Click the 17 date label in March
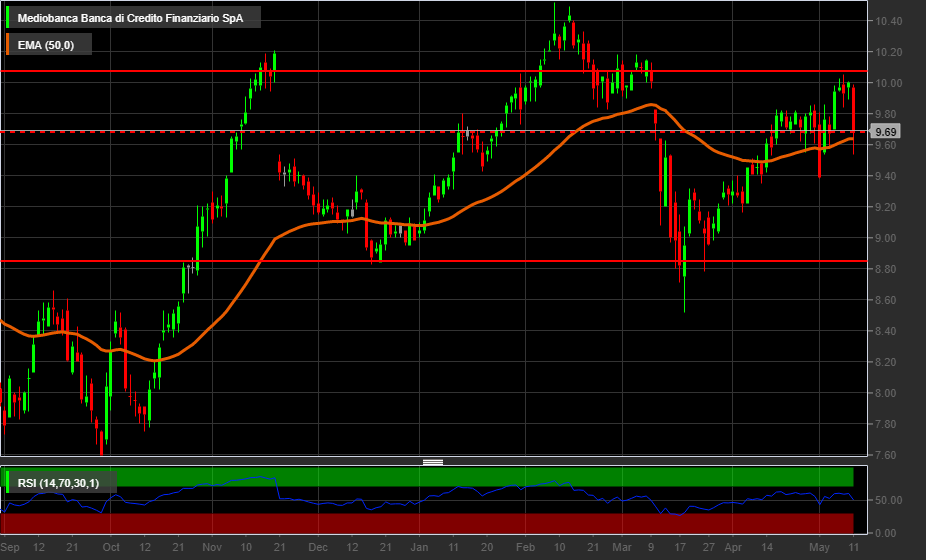926x560 pixels. [x=680, y=548]
